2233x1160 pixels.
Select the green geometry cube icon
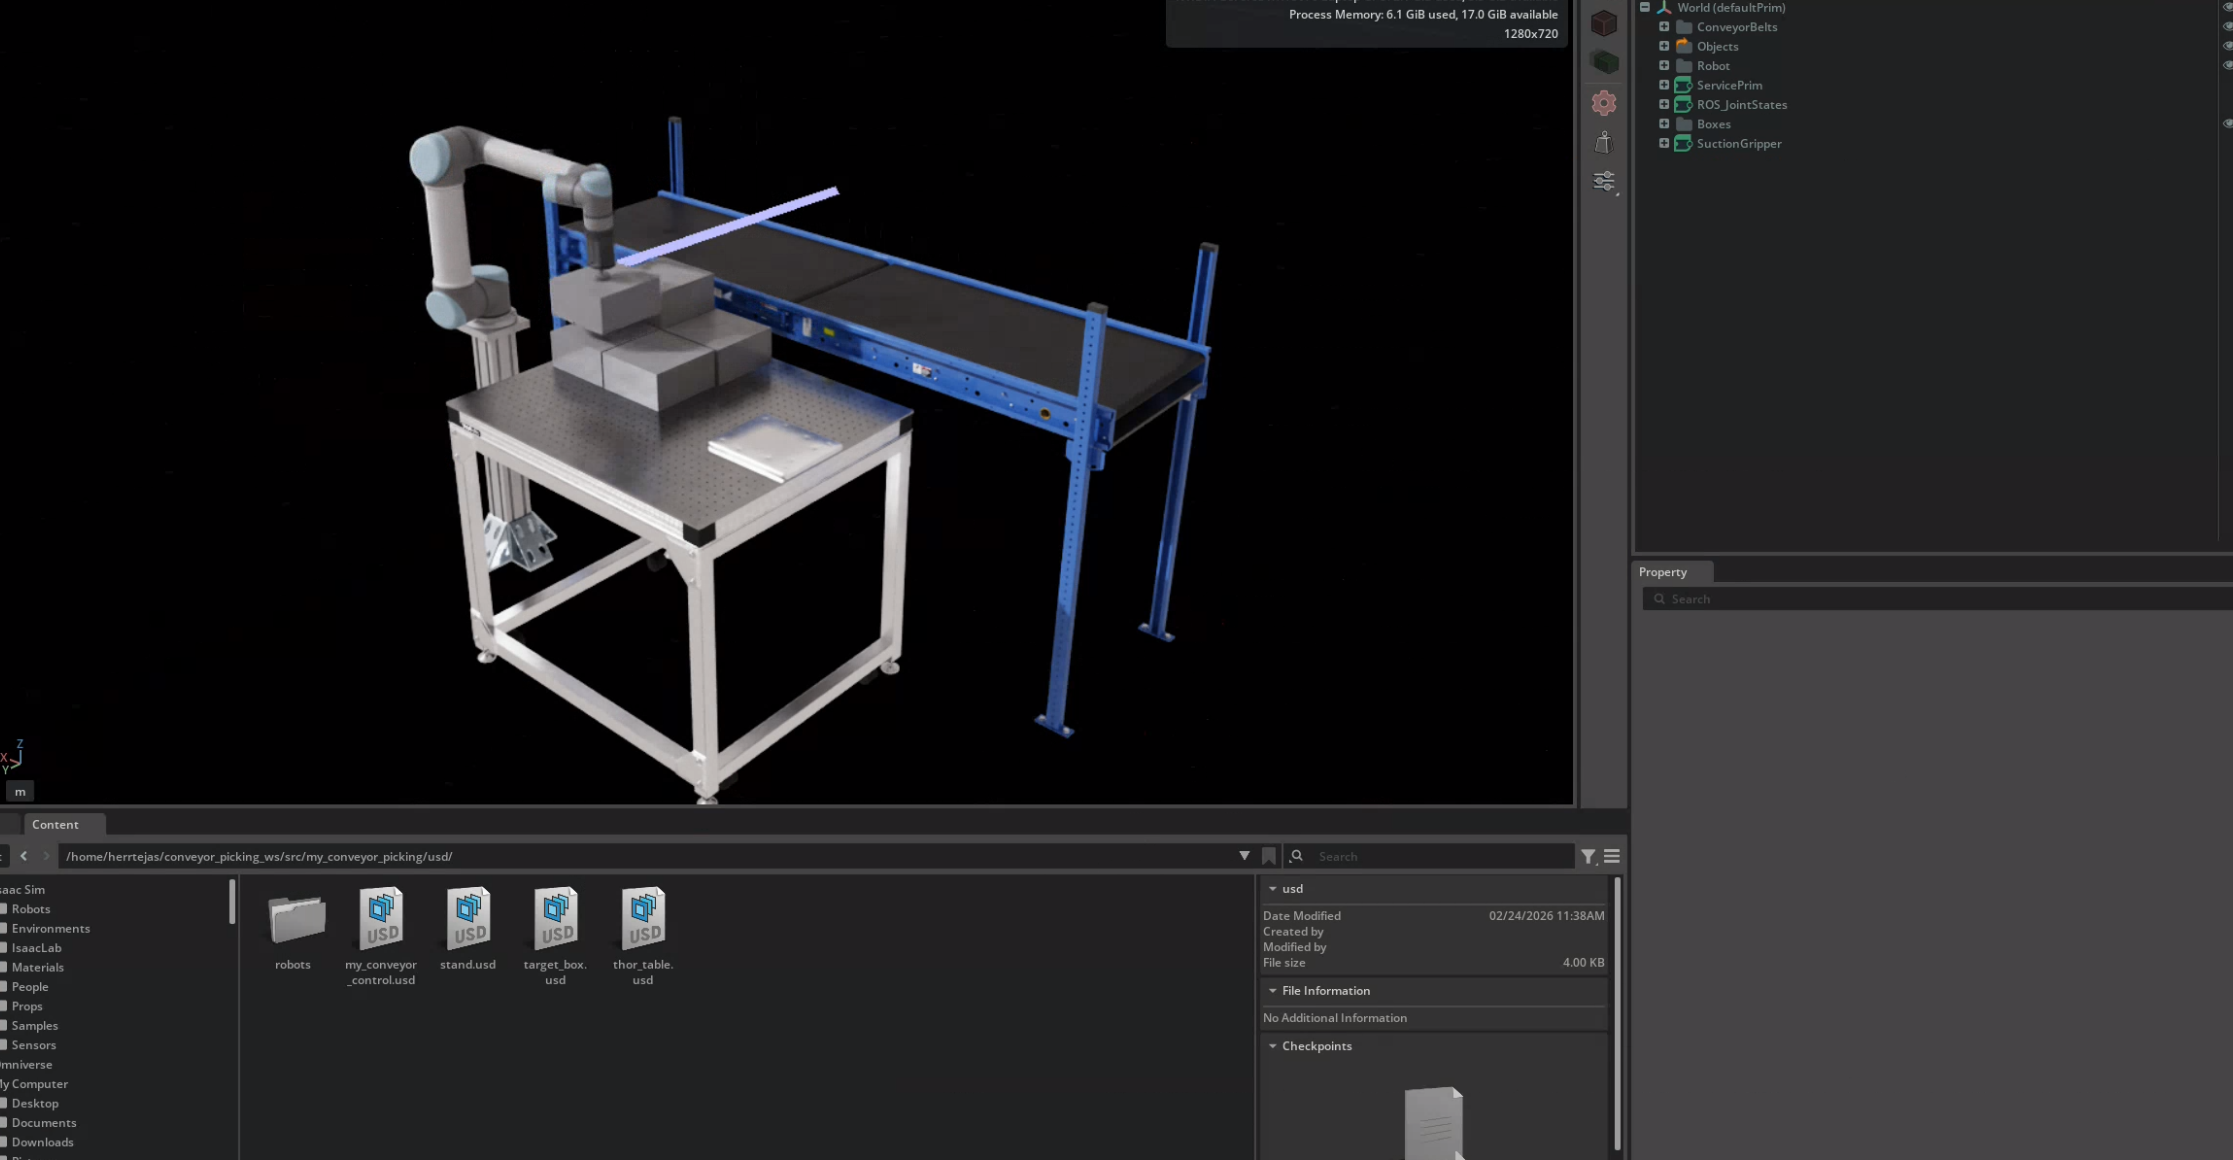point(1604,61)
